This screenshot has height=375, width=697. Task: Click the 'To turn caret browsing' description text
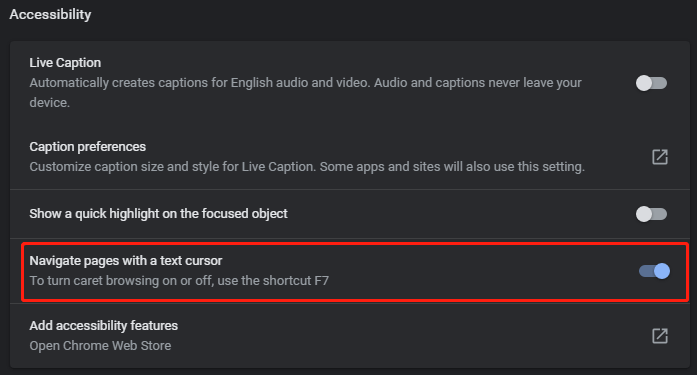179,281
